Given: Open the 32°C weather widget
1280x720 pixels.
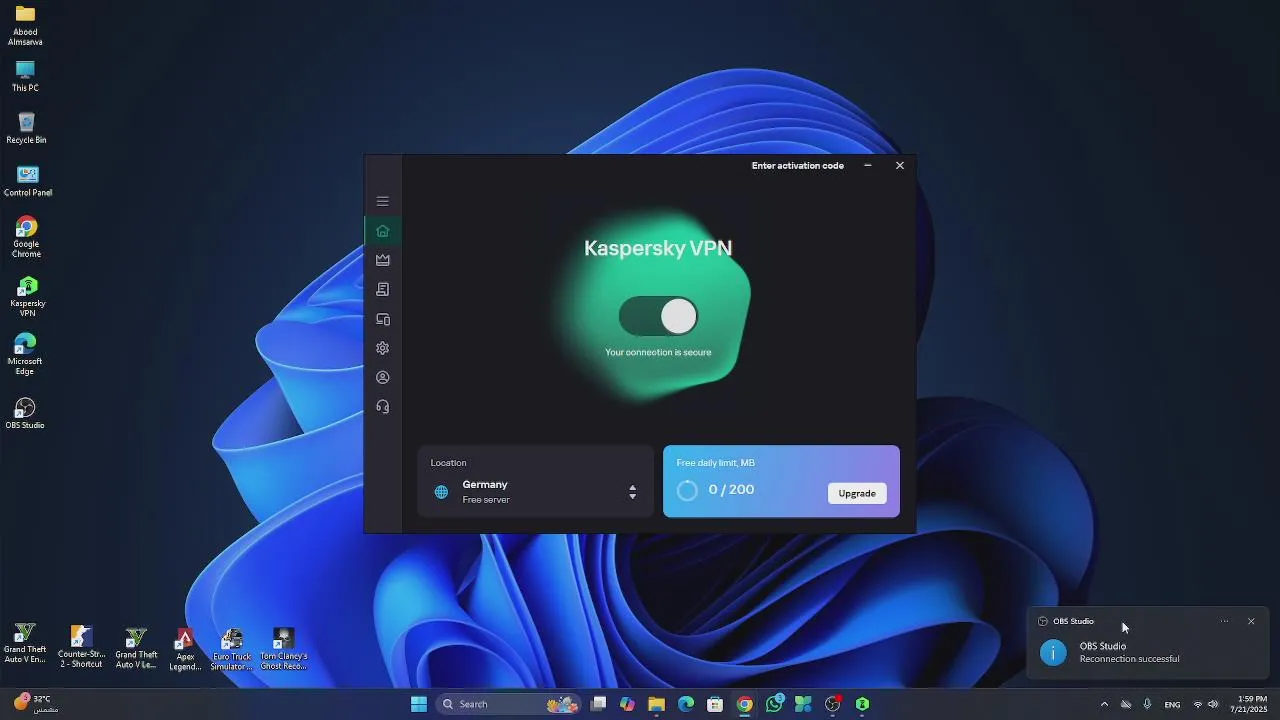Looking at the screenshot, I should click(x=37, y=704).
